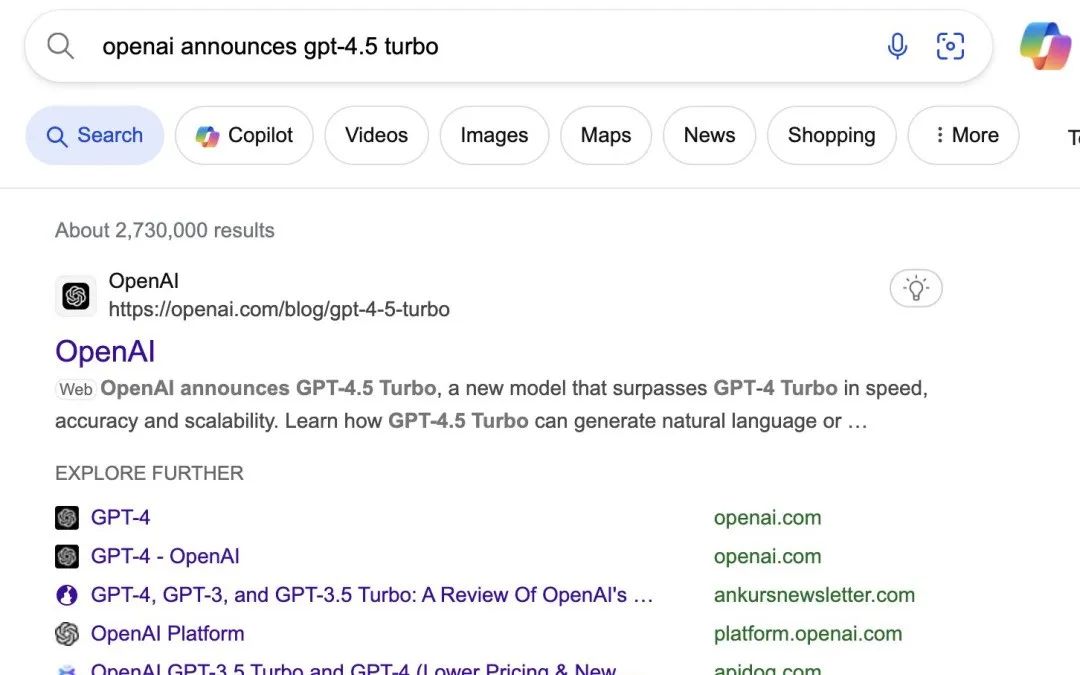The image size is (1080, 675).
Task: Click the magnifying glass search icon
Action: pyautogui.click(x=61, y=46)
